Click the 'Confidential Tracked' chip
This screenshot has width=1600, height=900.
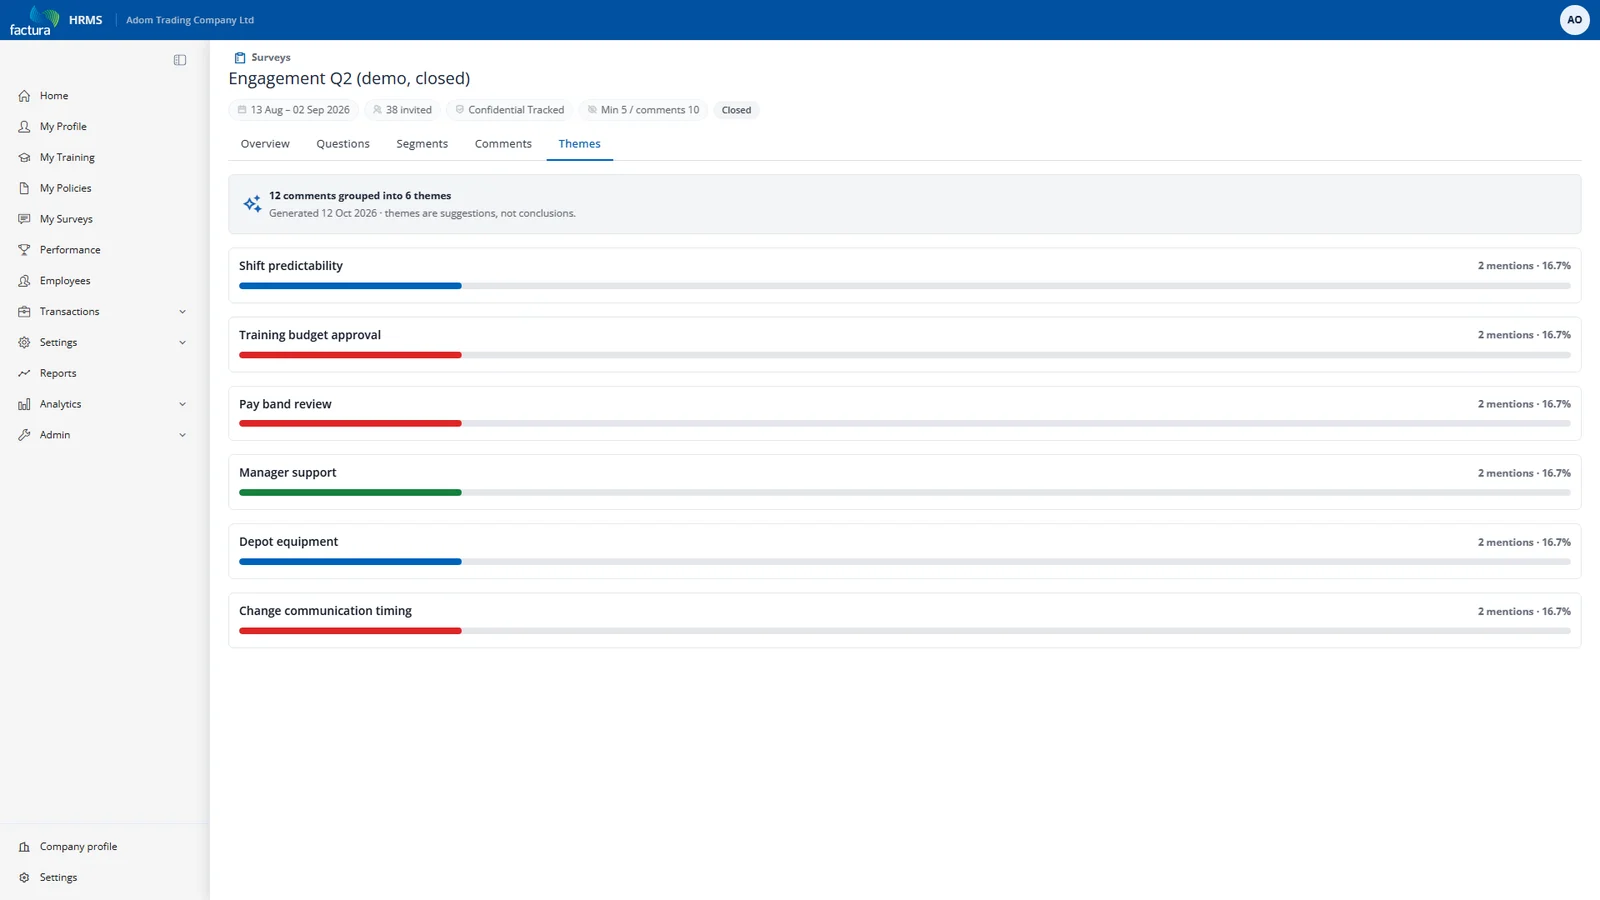point(510,110)
